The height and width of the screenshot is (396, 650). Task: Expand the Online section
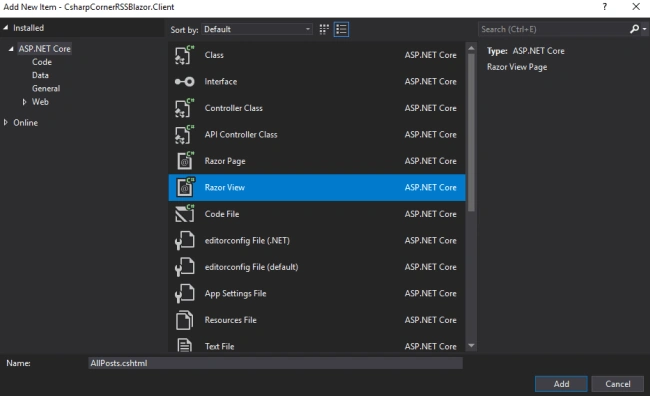[6, 122]
